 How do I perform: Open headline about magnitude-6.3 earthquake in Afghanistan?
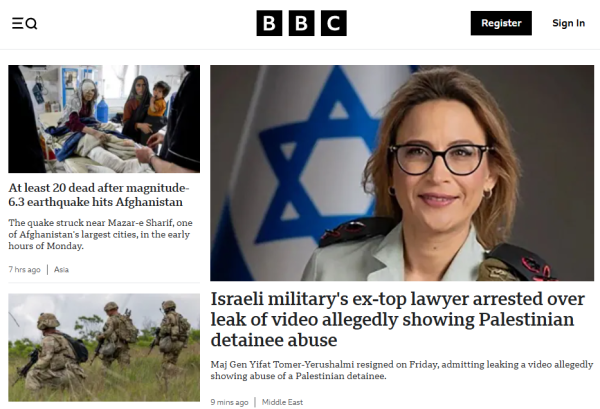tap(99, 195)
